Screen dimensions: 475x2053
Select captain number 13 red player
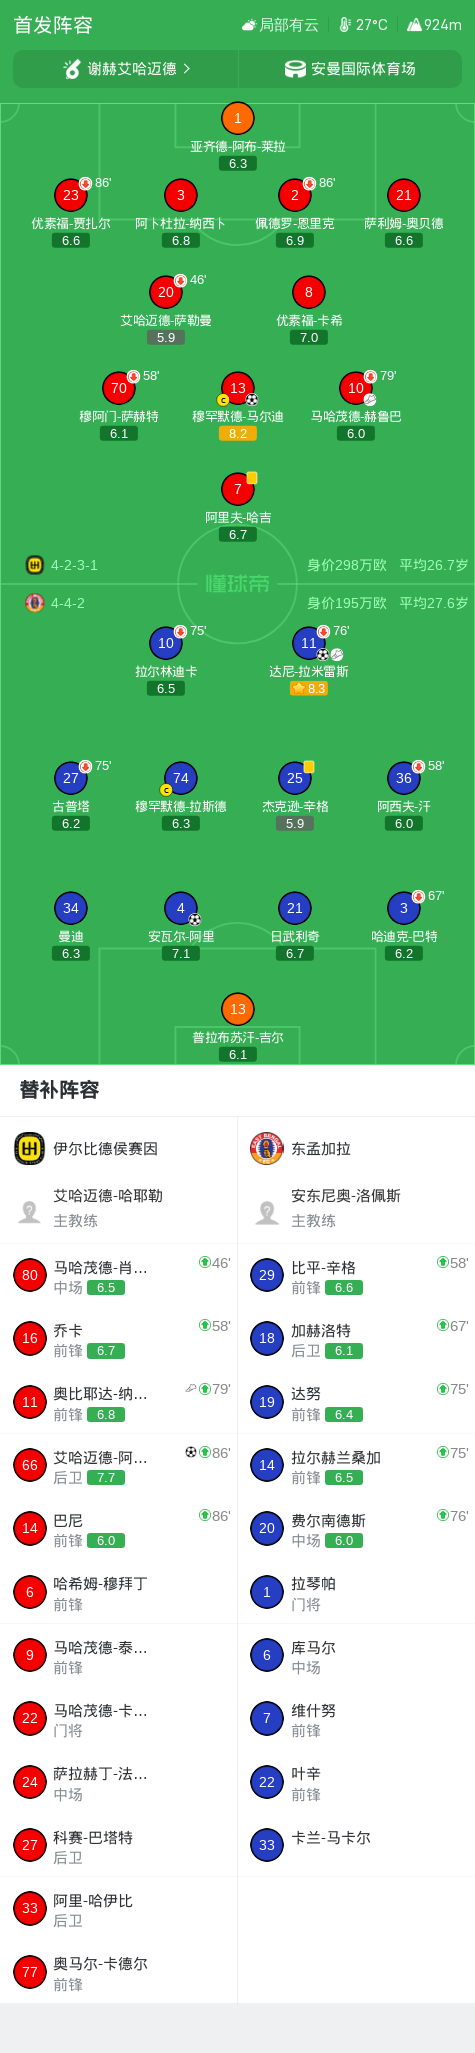[x=237, y=388]
